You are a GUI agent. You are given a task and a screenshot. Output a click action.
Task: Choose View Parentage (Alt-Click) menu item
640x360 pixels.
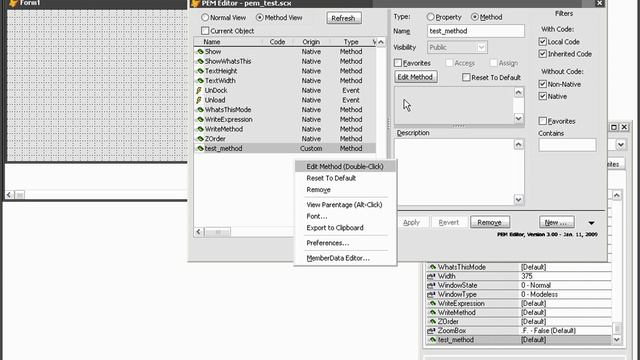coord(344,205)
